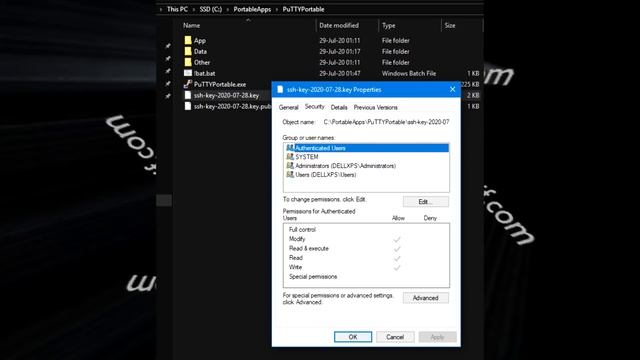The height and width of the screenshot is (360, 640).
Task: Click the Administrators group icon
Action: coord(290,166)
